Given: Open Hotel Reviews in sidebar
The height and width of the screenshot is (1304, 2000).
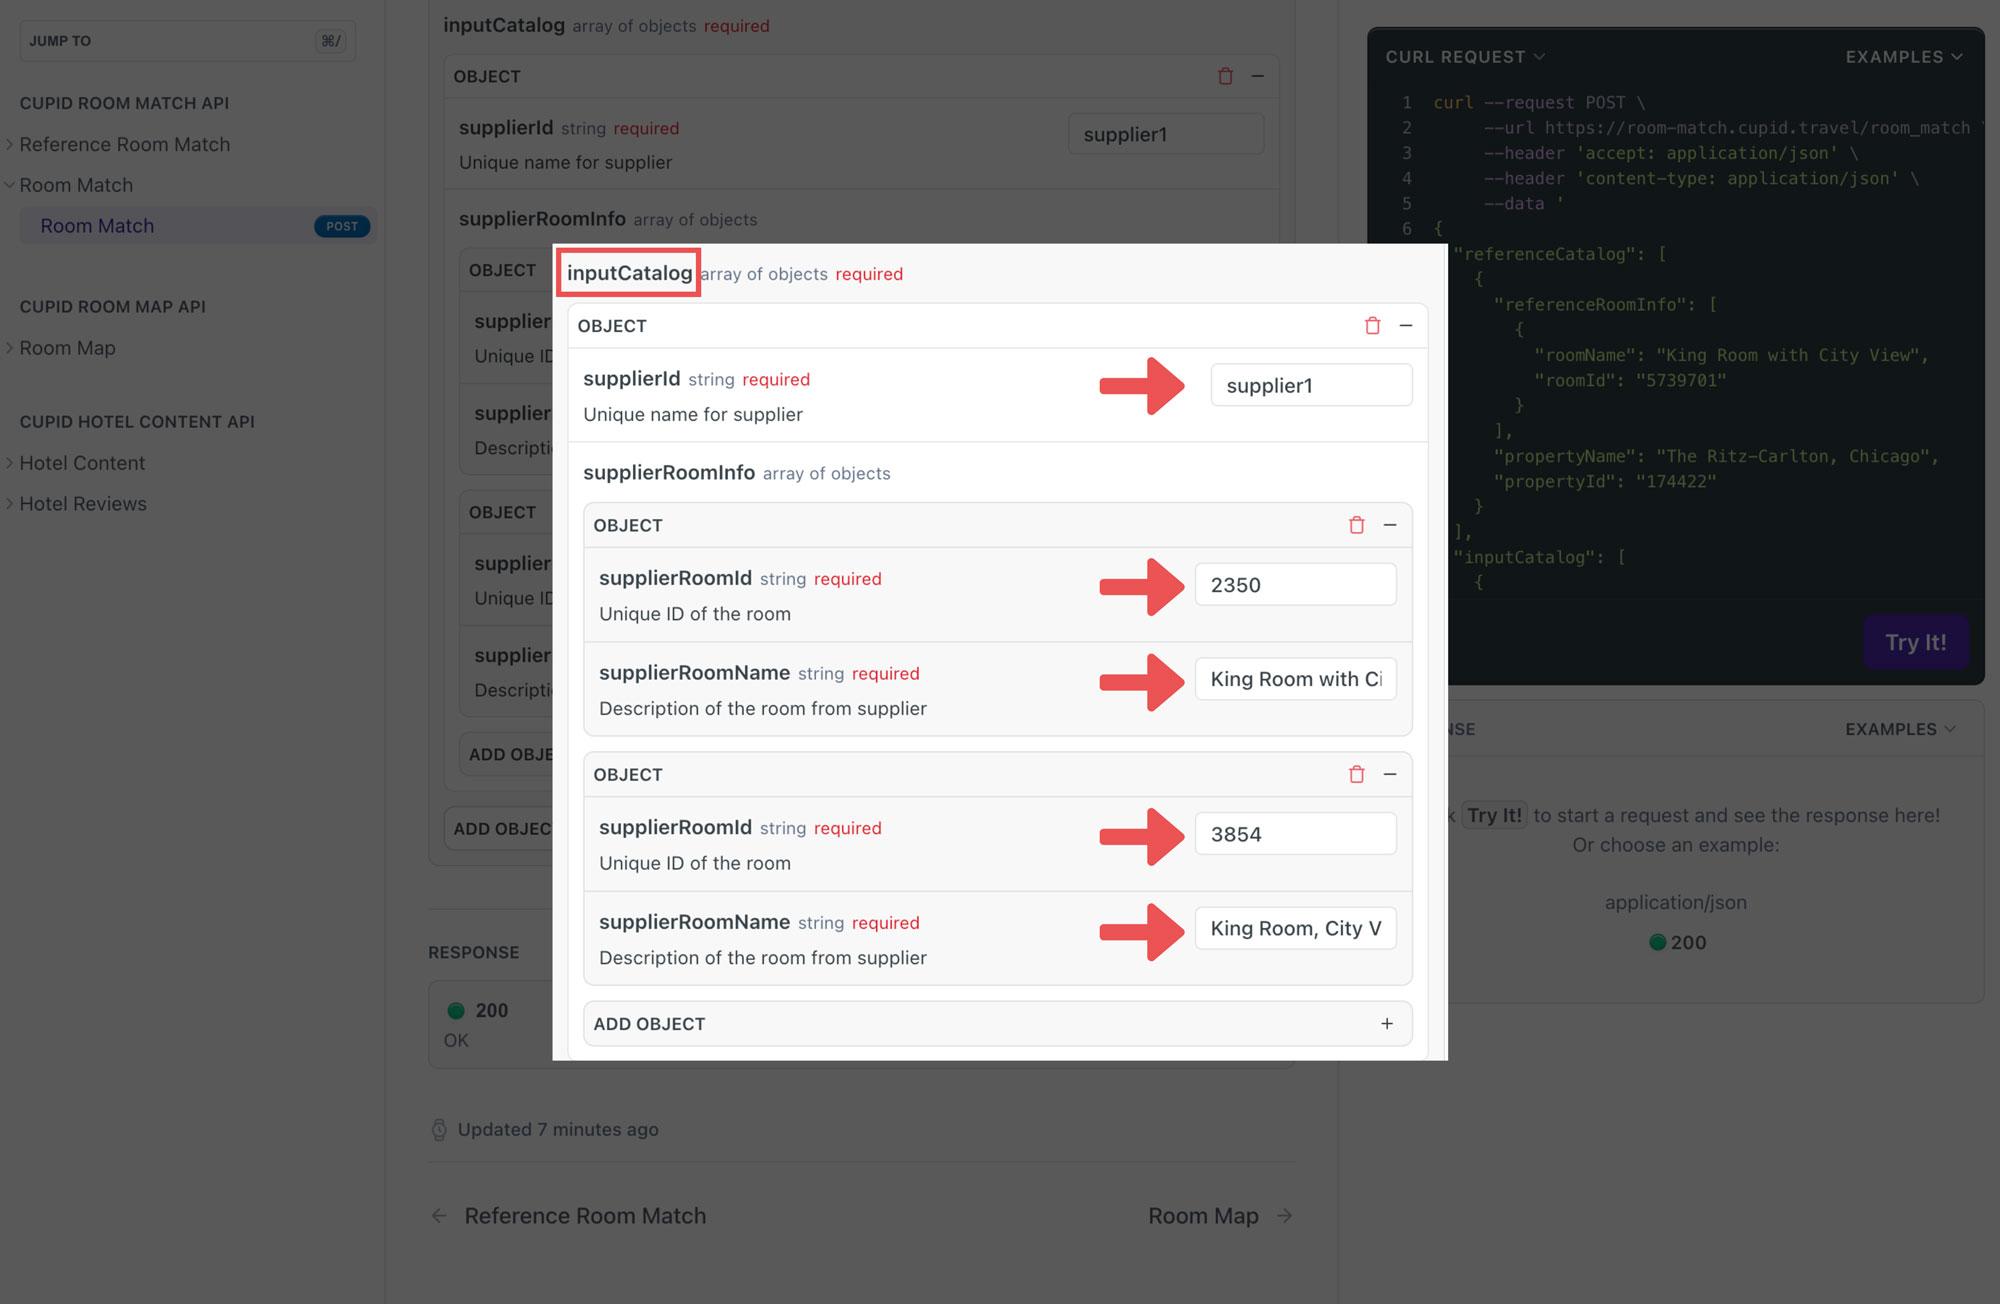Looking at the screenshot, I should tap(83, 504).
